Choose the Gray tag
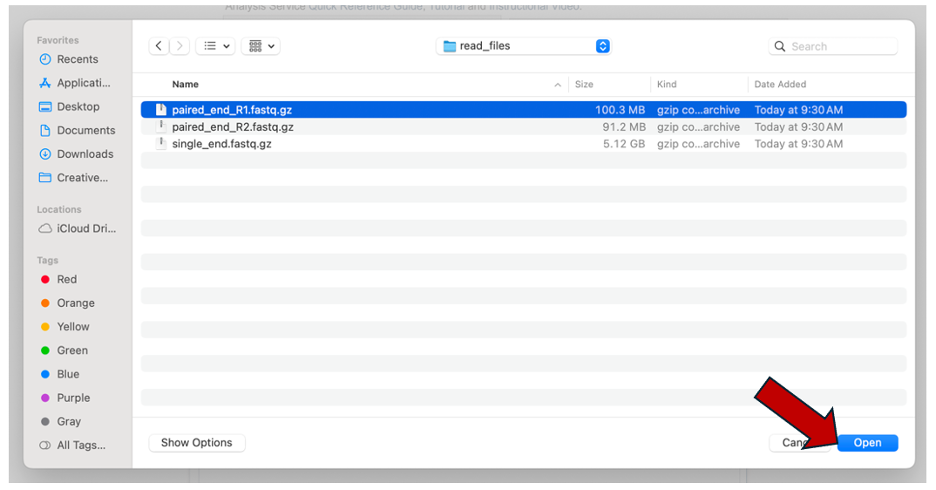 (x=60, y=421)
